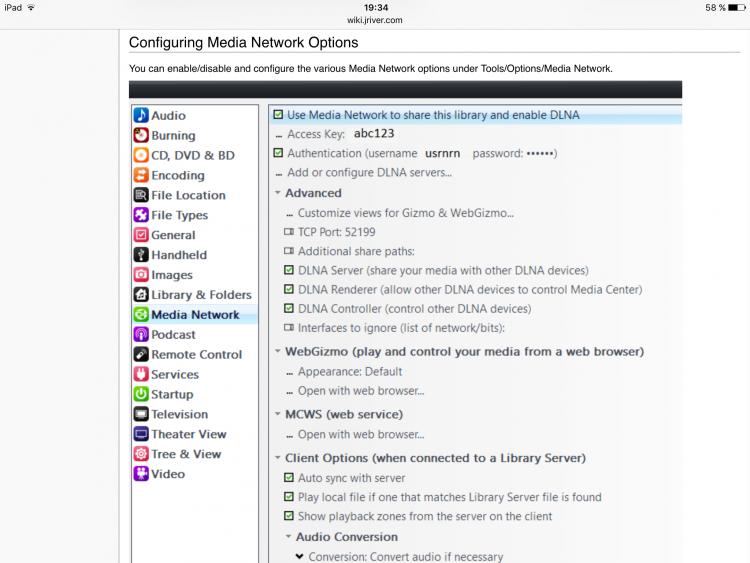Toggle Play local file if matches checkbox
The height and width of the screenshot is (563, 750).
click(288, 497)
